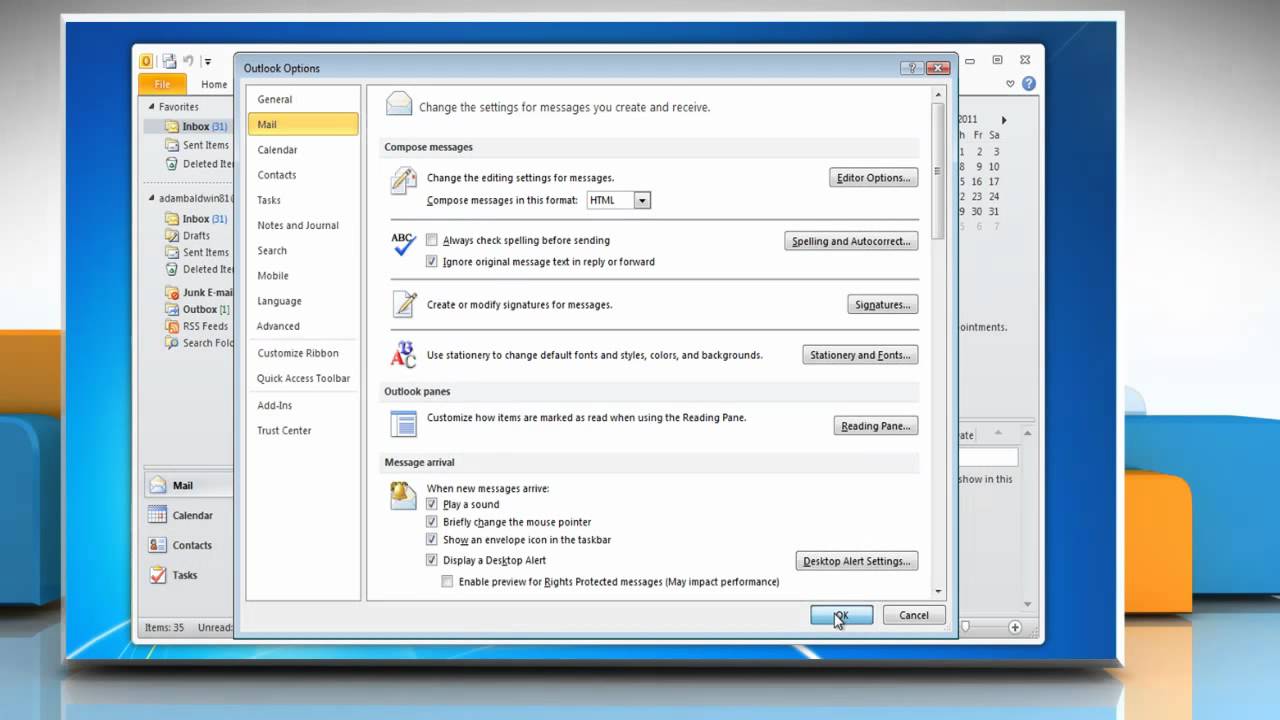Click Desktop Alert Settings button
Screen dimensions: 1280x720
point(857,561)
